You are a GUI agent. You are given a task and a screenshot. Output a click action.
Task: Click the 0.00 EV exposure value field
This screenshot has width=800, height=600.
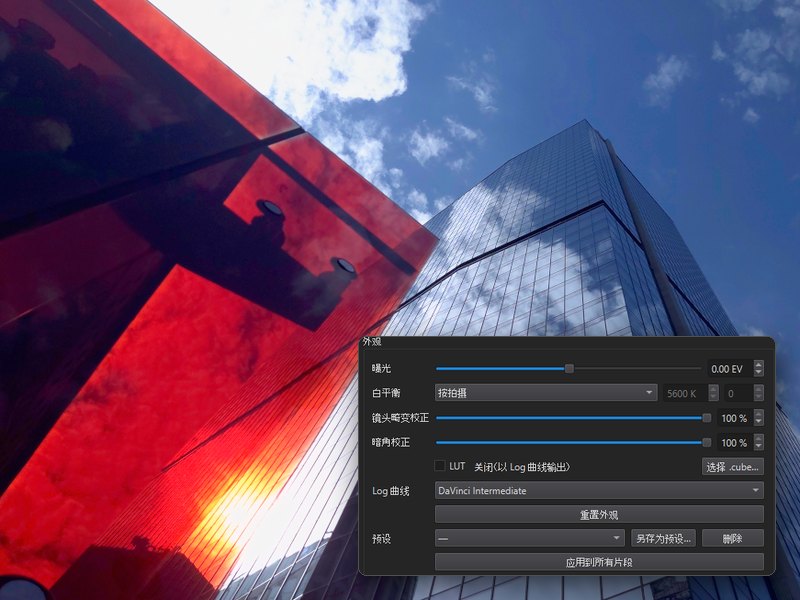(730, 368)
